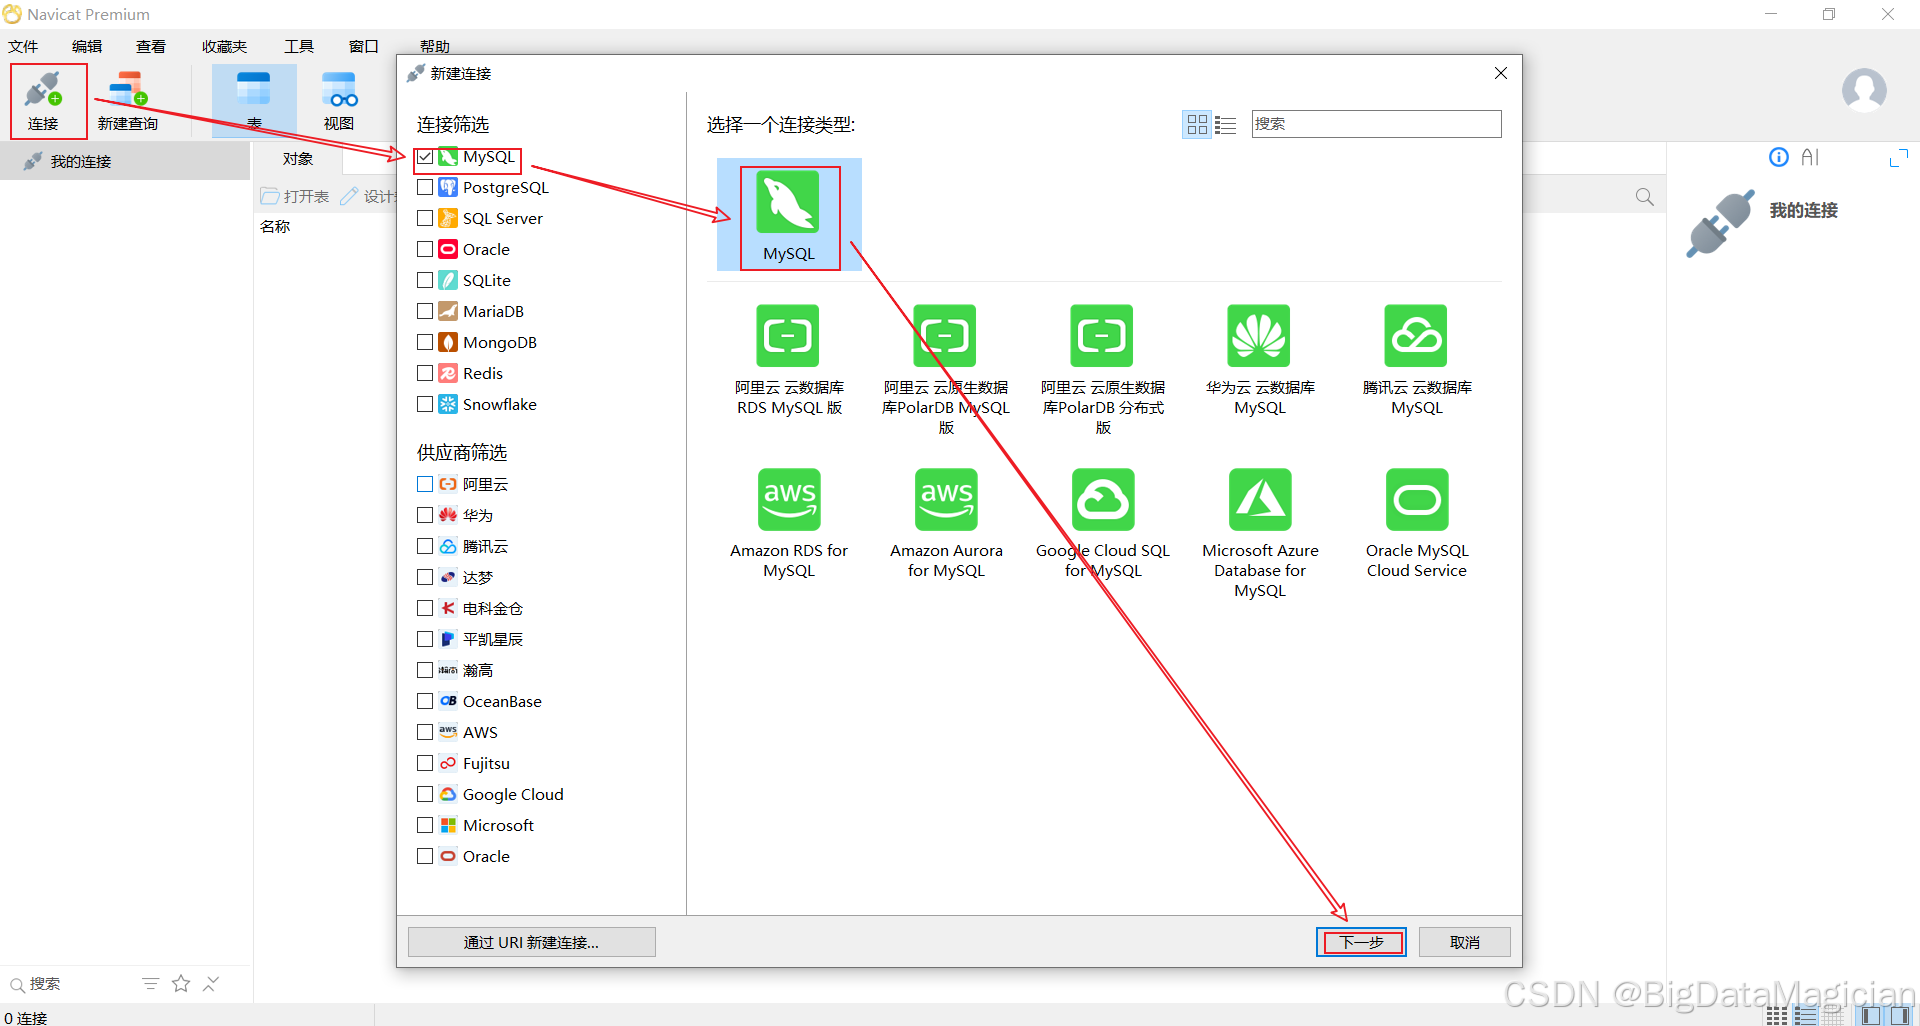The width and height of the screenshot is (1920, 1026).
Task: Choose Oracle MySQL Cloud Service tile
Action: point(1417,524)
